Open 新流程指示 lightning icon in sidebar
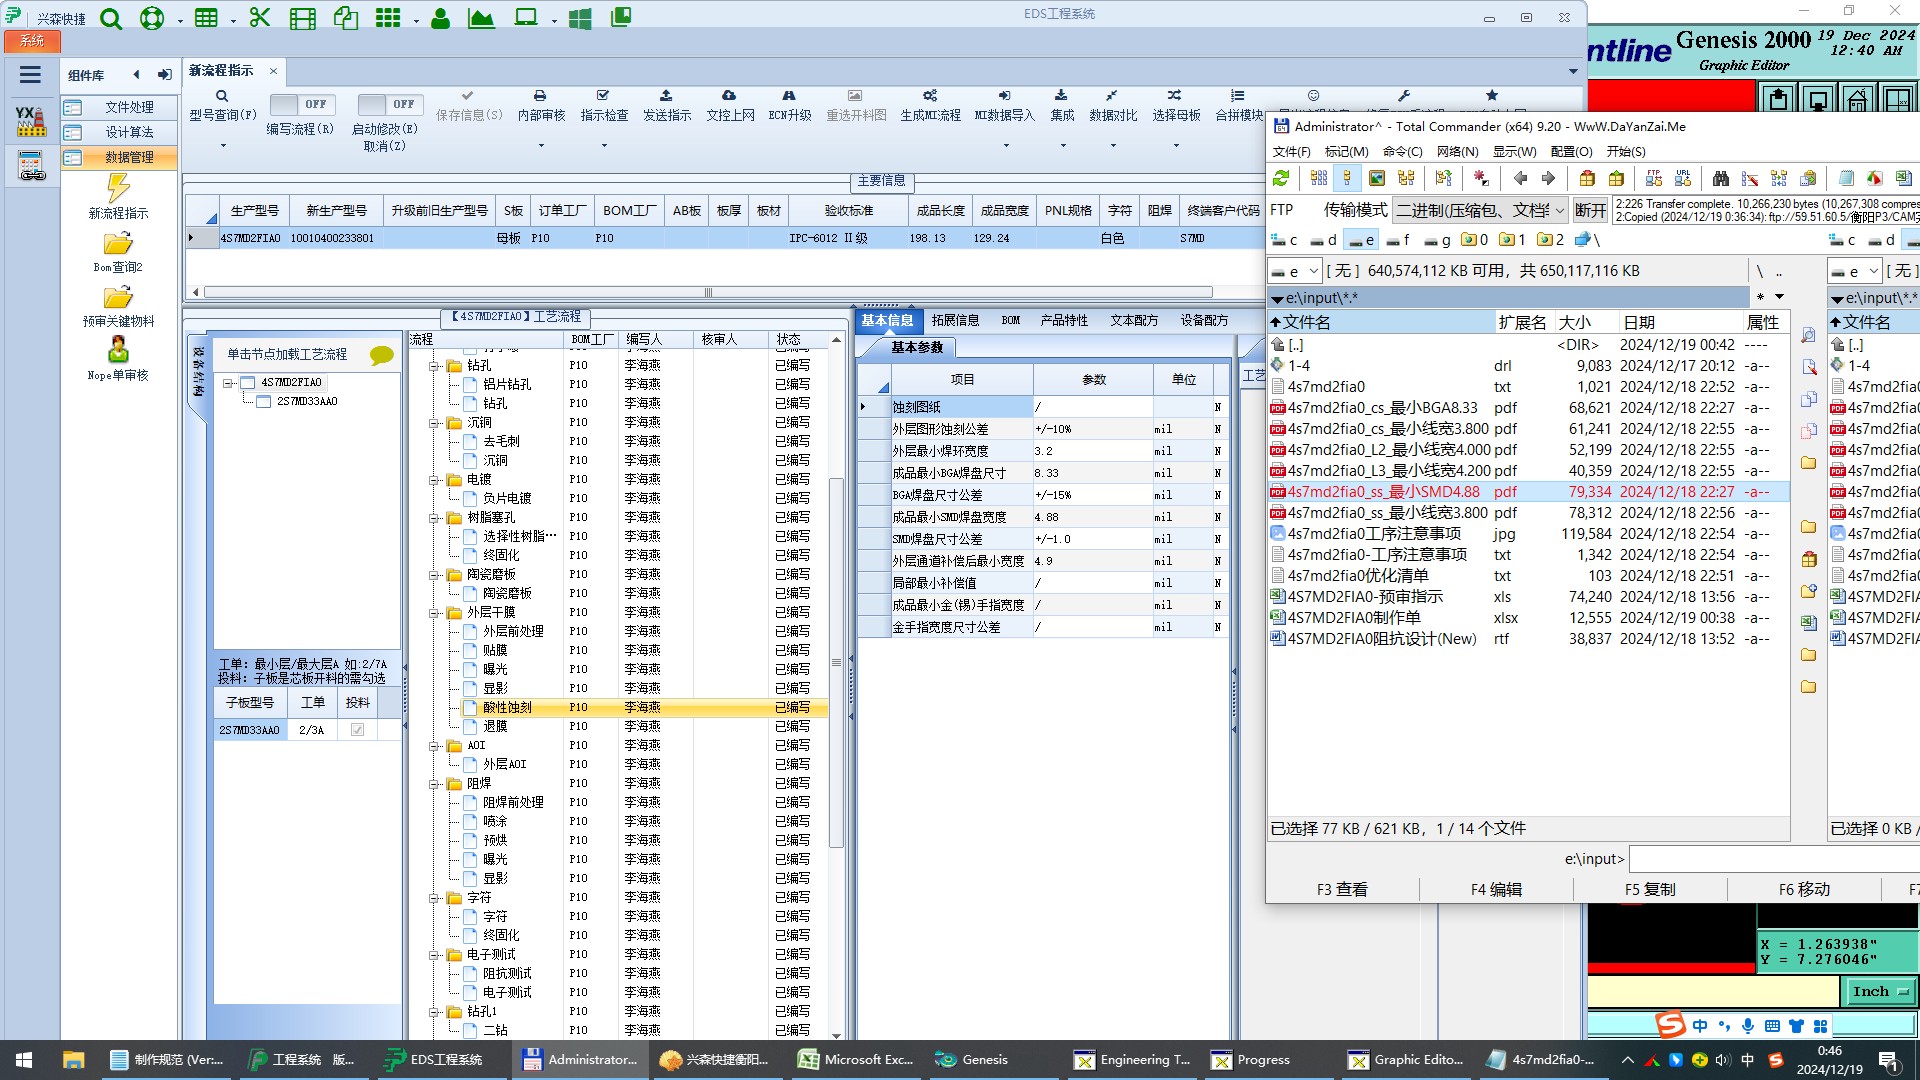 [x=118, y=188]
